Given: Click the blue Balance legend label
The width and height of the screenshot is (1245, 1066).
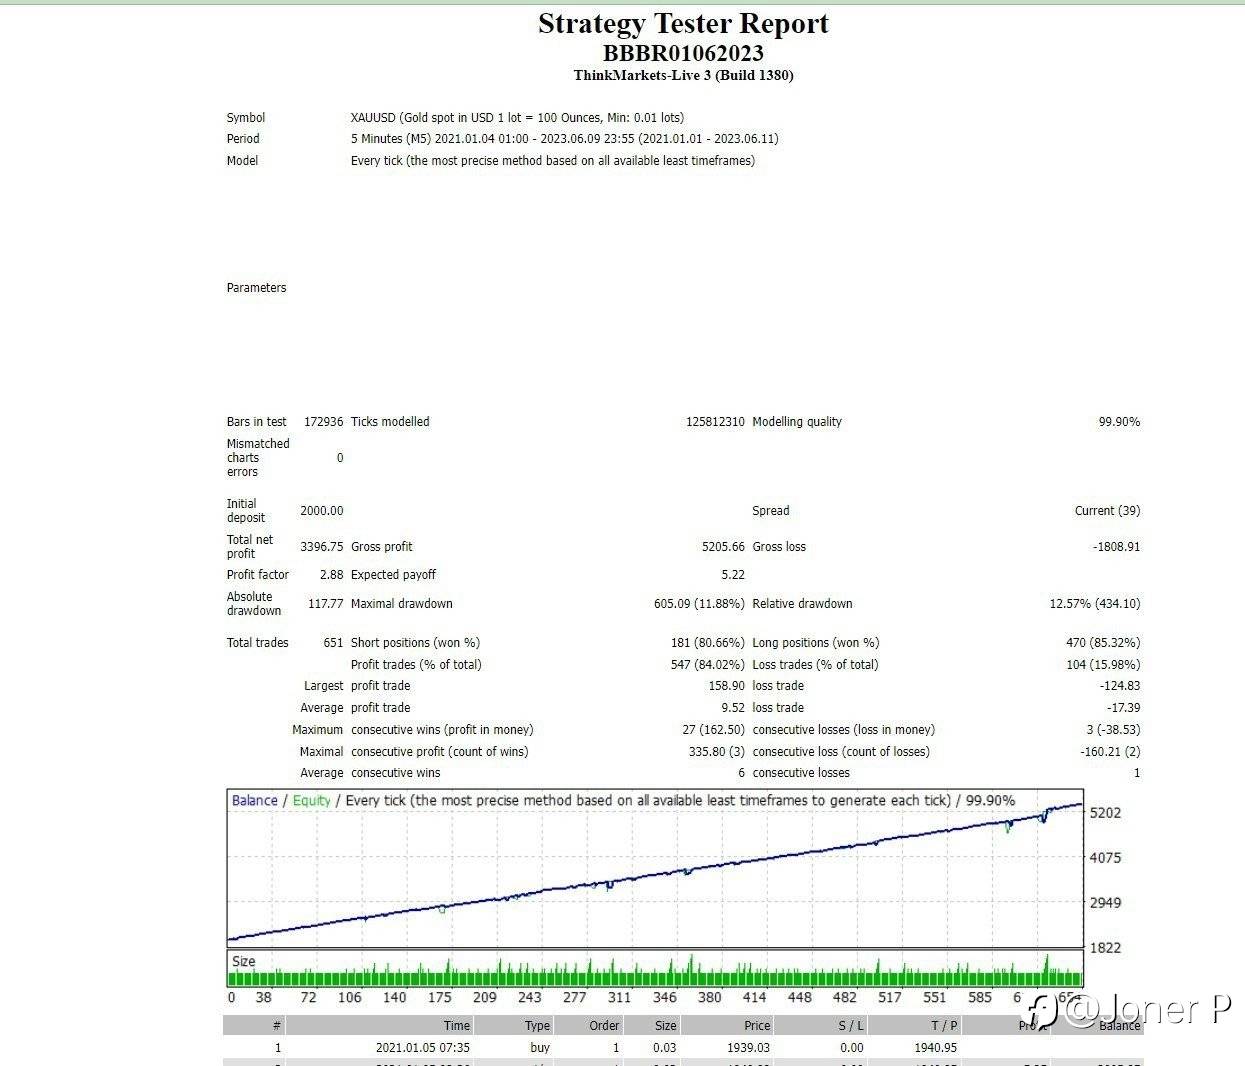Looking at the screenshot, I should pyautogui.click(x=254, y=800).
